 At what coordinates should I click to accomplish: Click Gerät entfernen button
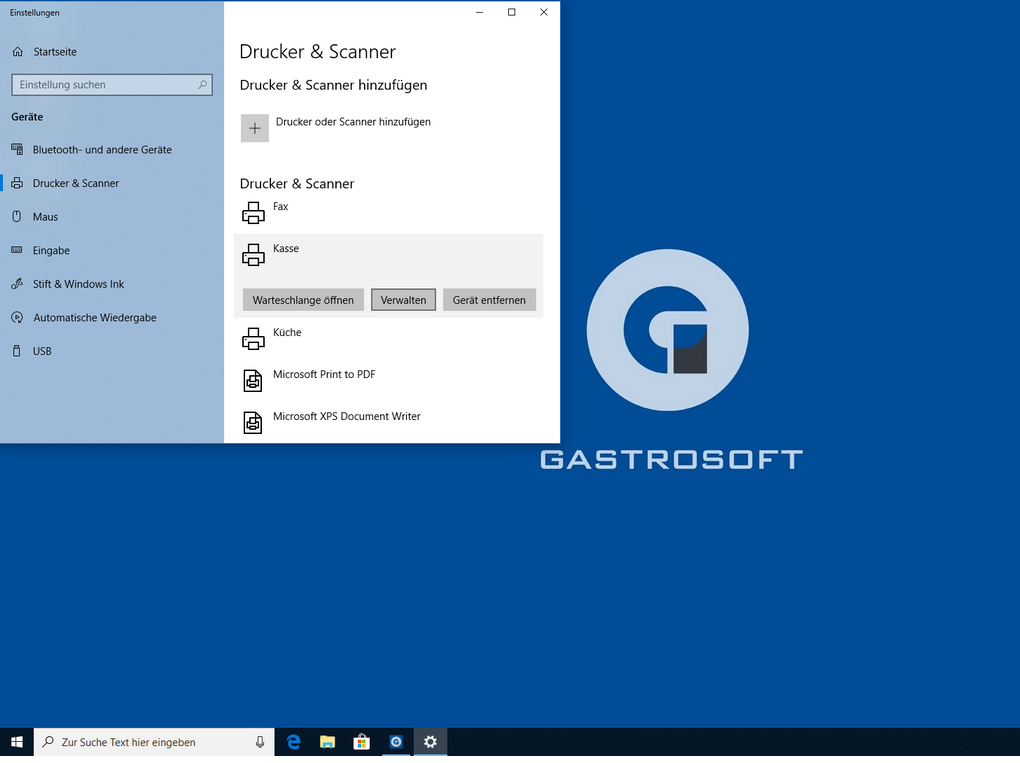[489, 300]
